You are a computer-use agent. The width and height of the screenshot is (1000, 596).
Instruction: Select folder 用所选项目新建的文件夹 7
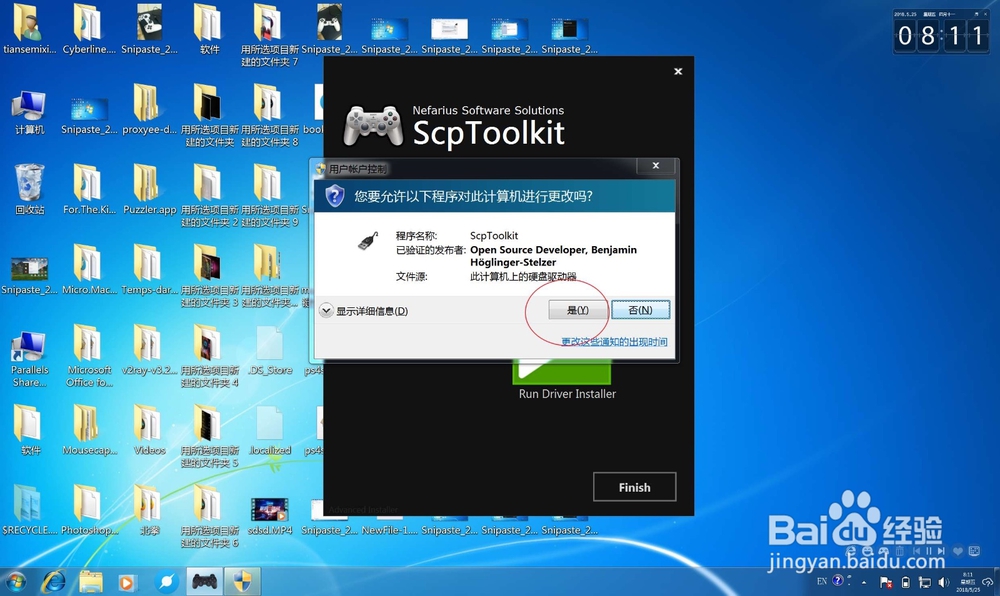[269, 35]
